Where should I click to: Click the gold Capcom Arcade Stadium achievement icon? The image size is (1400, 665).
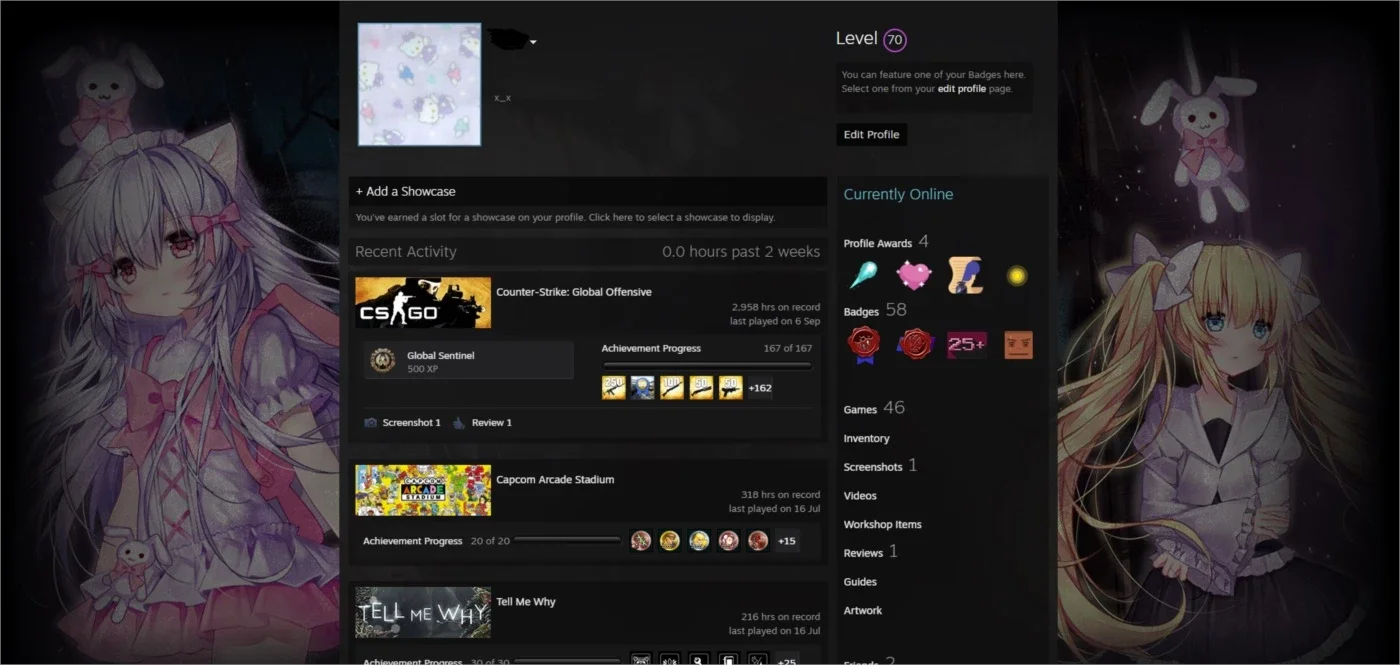670,540
